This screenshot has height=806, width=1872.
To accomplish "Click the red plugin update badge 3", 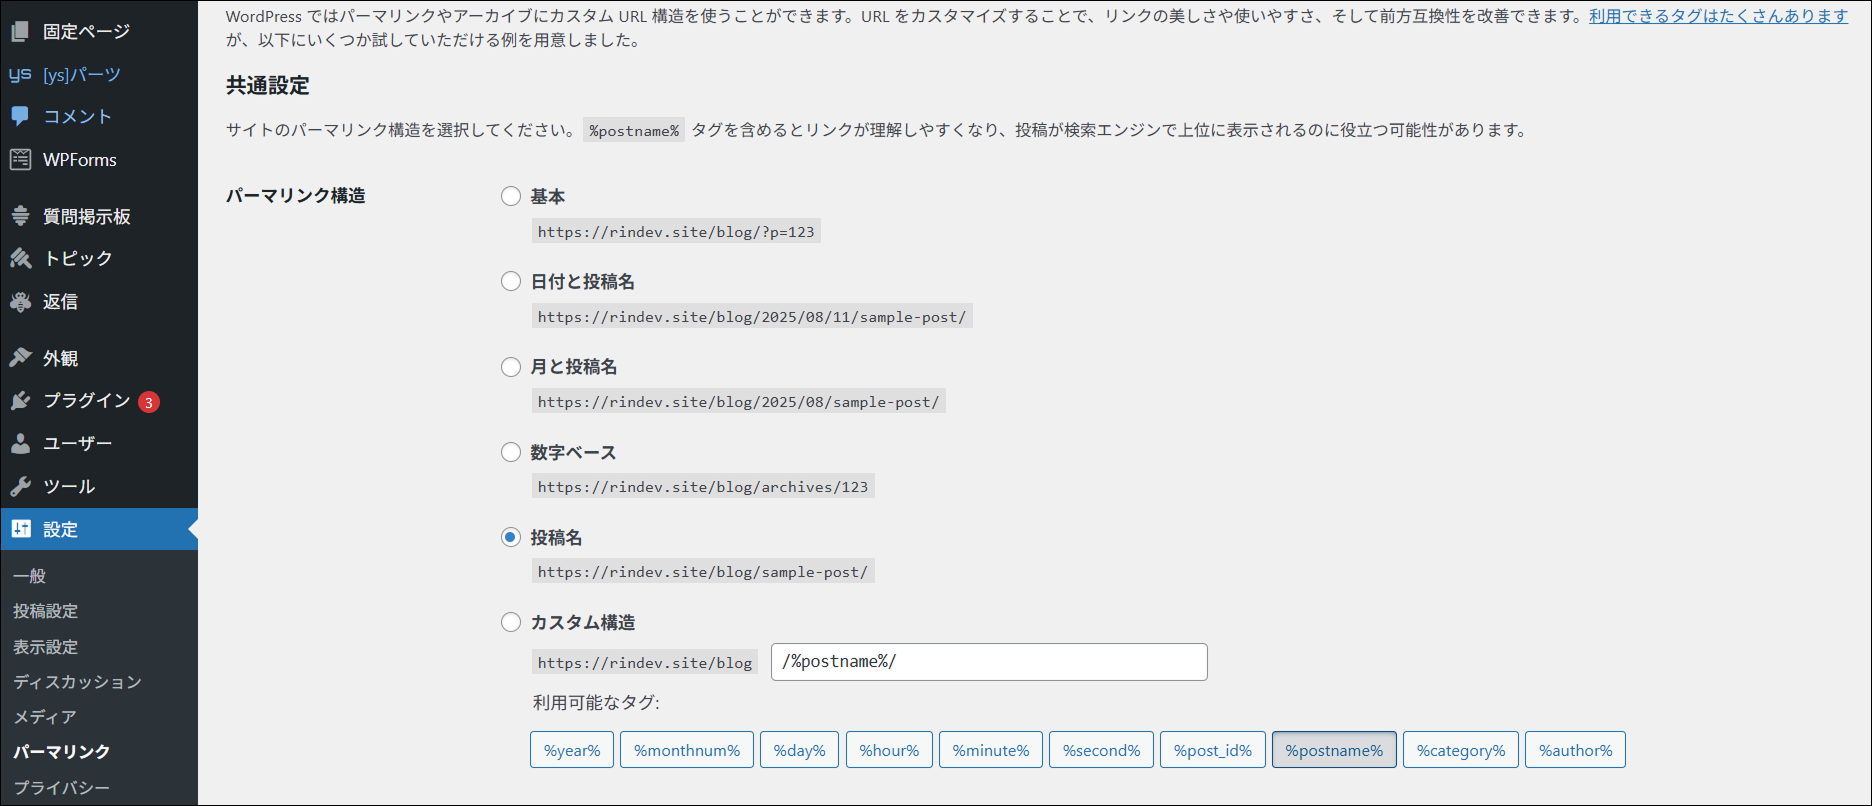I will coord(148,402).
